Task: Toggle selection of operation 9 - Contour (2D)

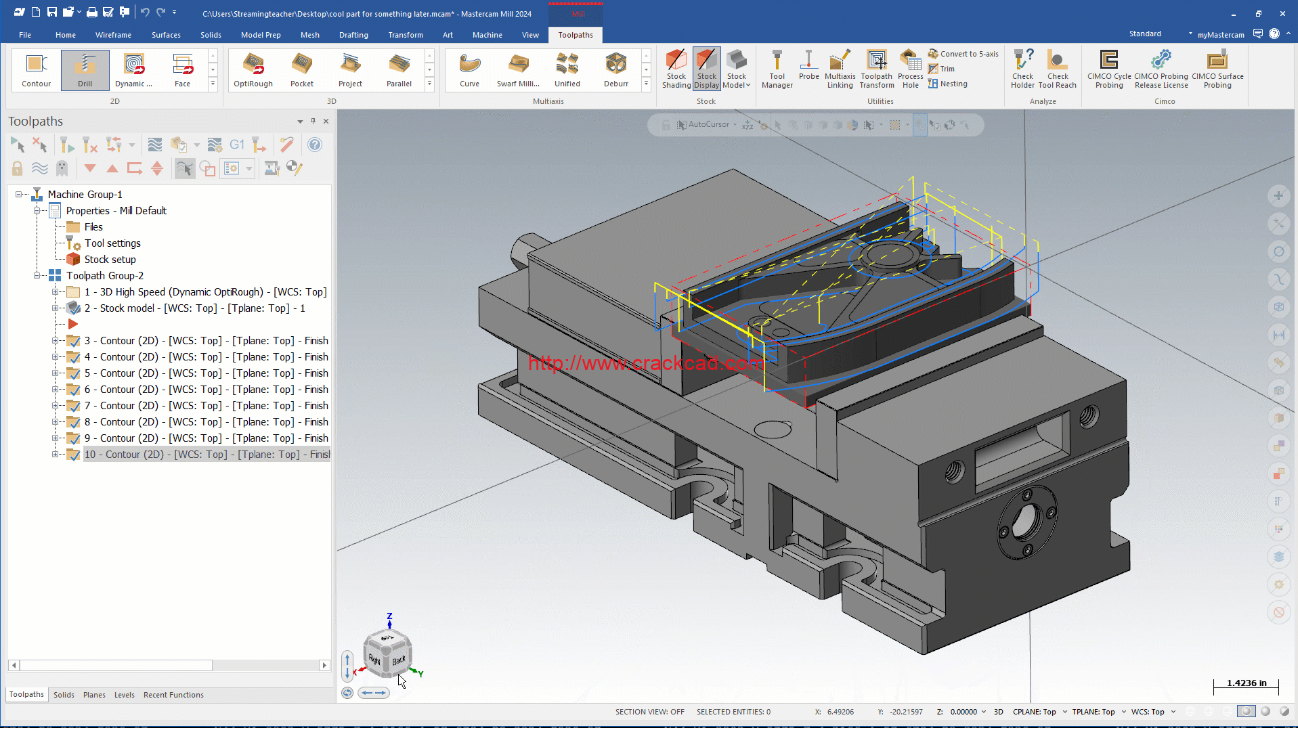Action: (x=73, y=438)
